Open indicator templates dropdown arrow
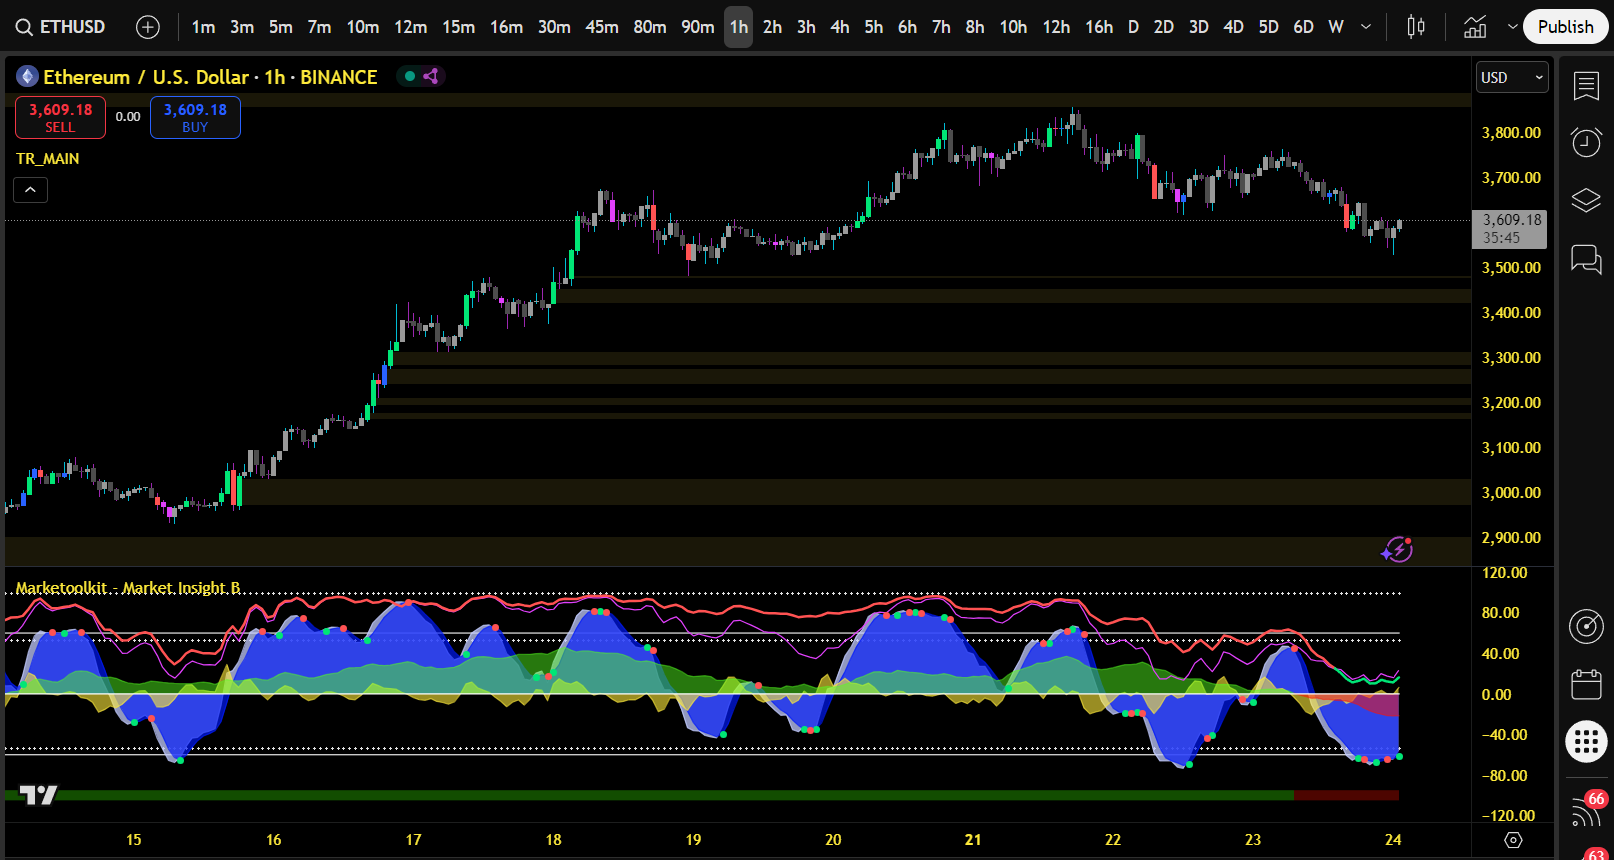The image size is (1614, 860). click(1512, 27)
